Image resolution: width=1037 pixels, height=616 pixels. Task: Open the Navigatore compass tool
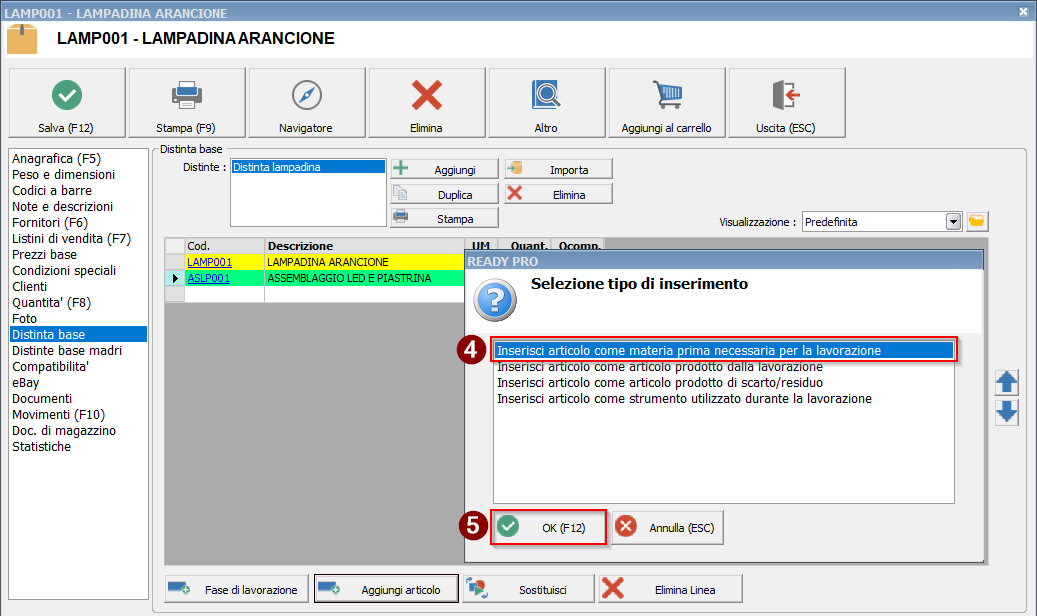click(306, 103)
